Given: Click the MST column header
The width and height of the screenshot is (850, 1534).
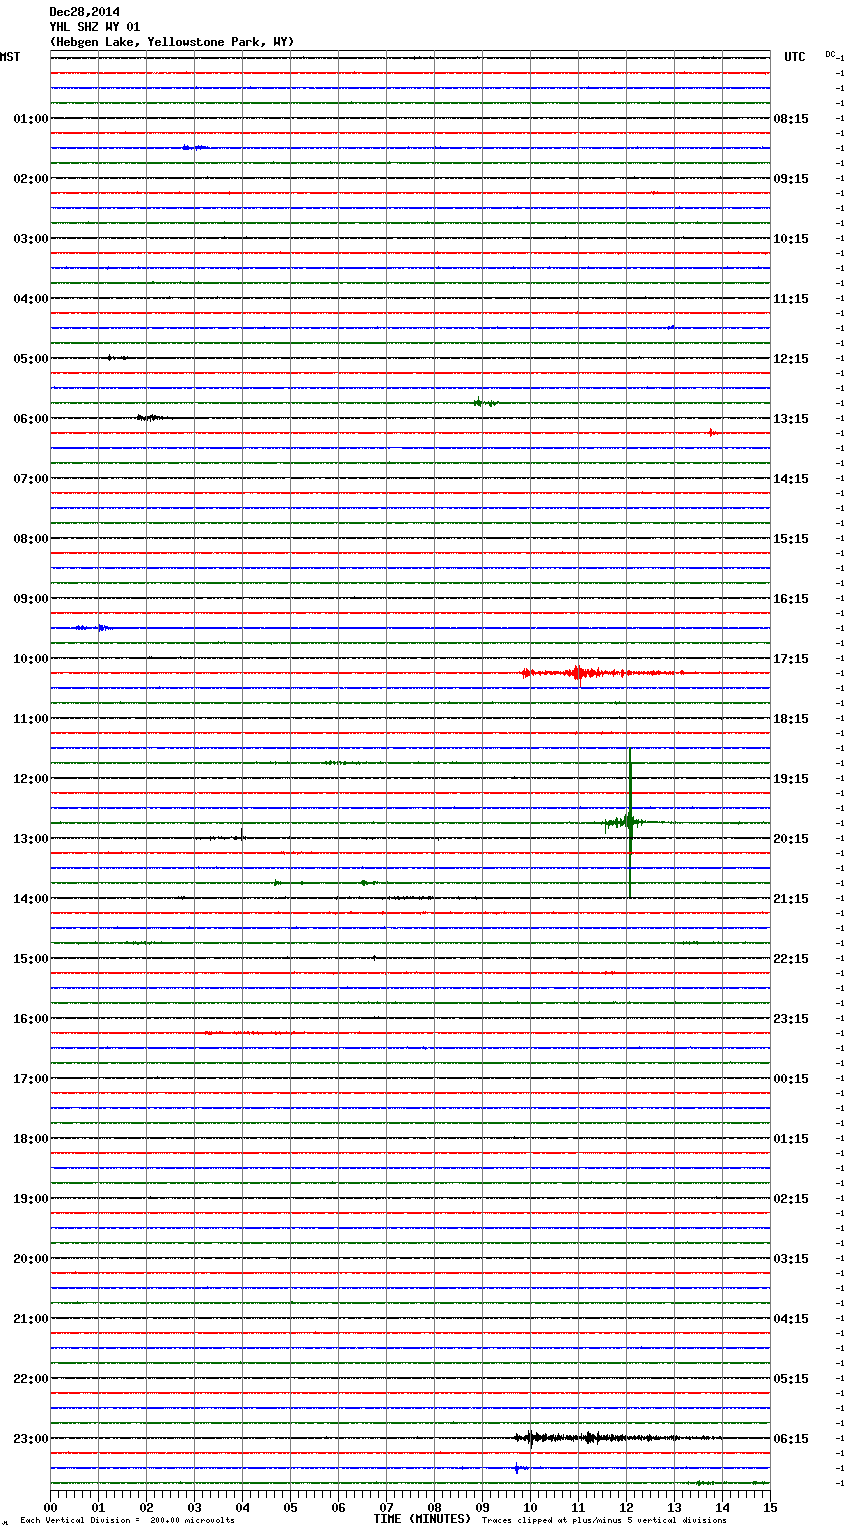Looking at the screenshot, I should [x=10, y=57].
